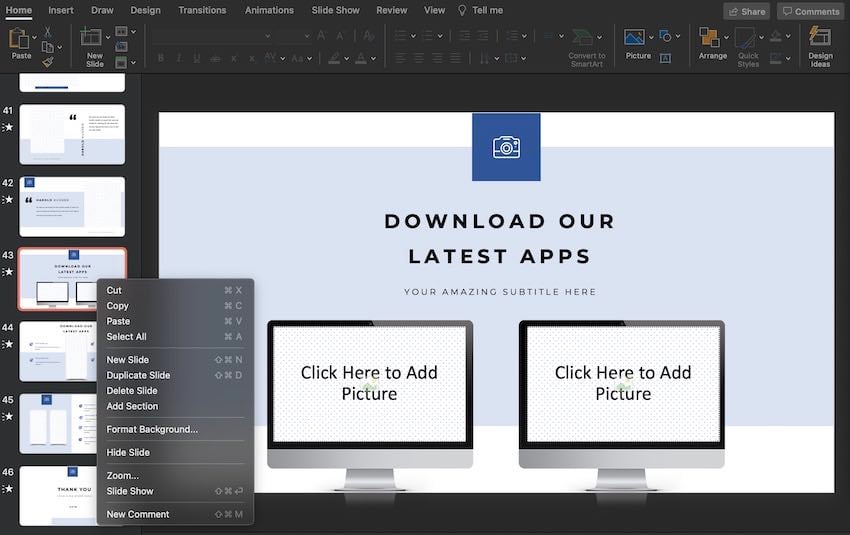The image size is (850, 535).
Task: Open the Comments button
Action: [810, 11]
